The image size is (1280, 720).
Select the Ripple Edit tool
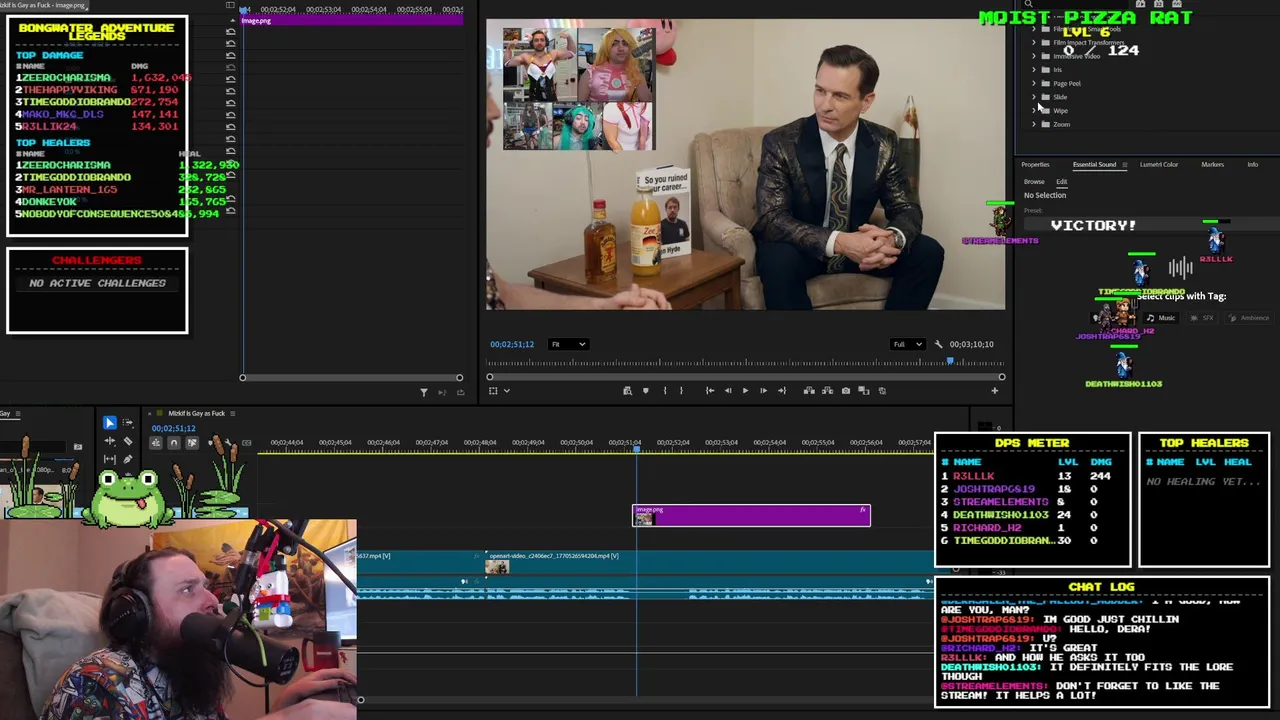(x=110, y=441)
